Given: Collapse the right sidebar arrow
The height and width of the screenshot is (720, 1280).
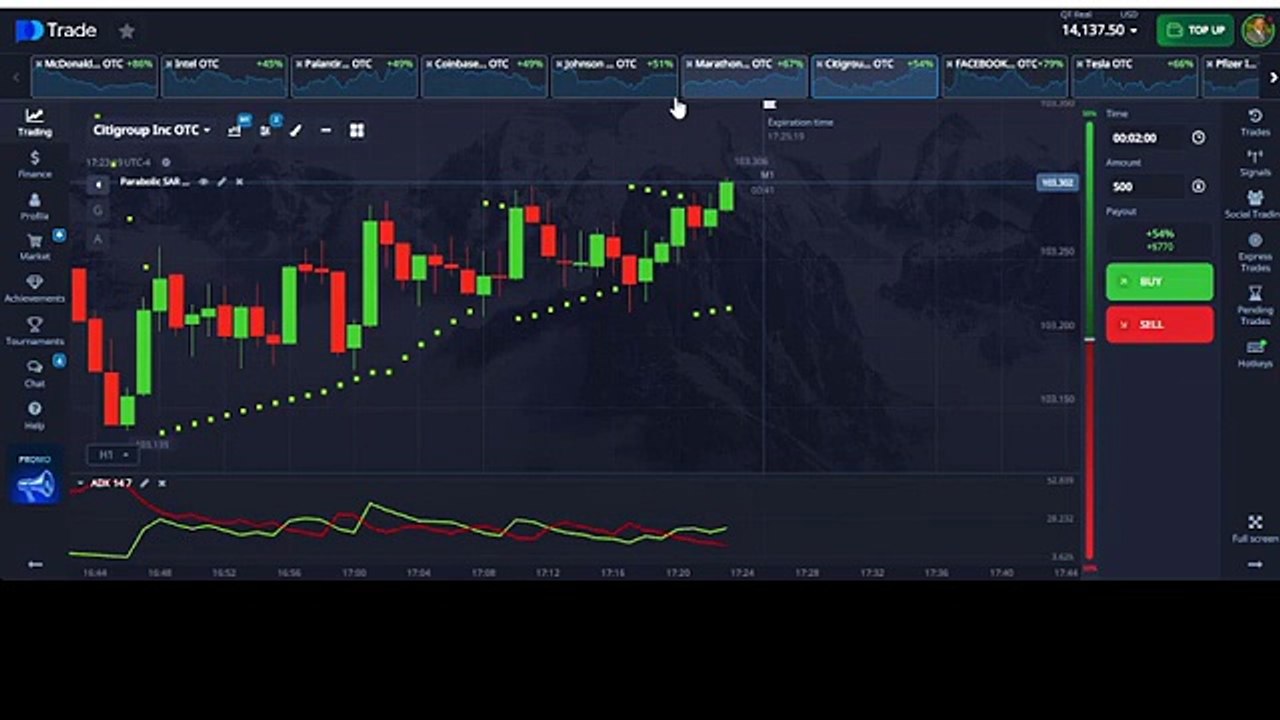Looking at the screenshot, I should click(1255, 565).
